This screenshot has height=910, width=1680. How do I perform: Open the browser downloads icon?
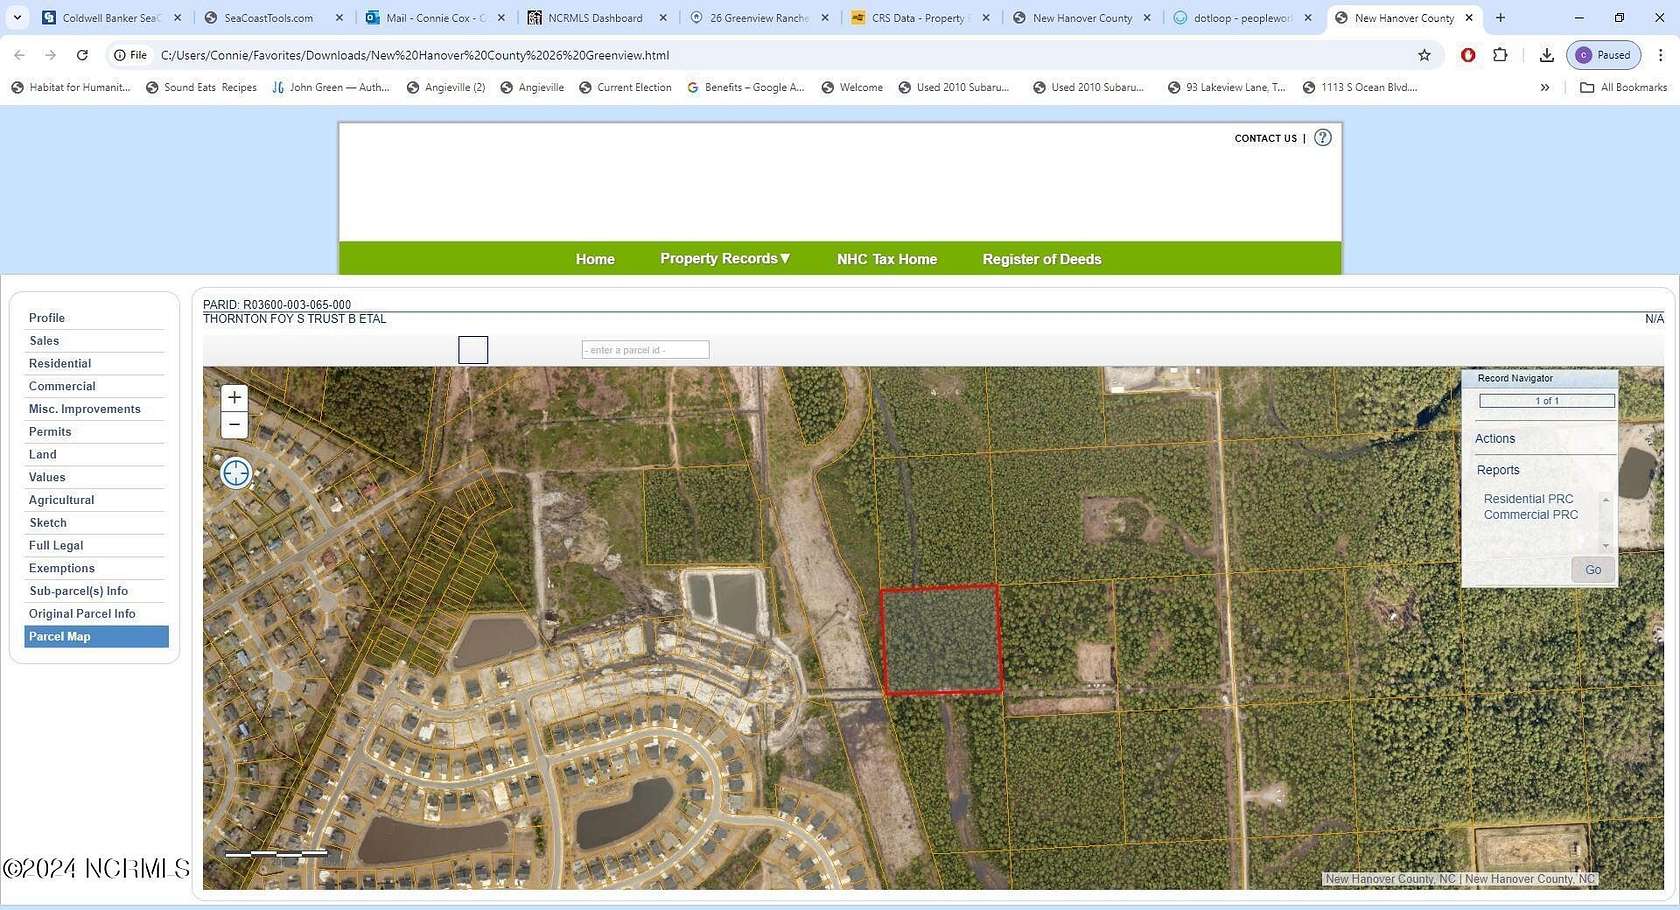pyautogui.click(x=1546, y=55)
